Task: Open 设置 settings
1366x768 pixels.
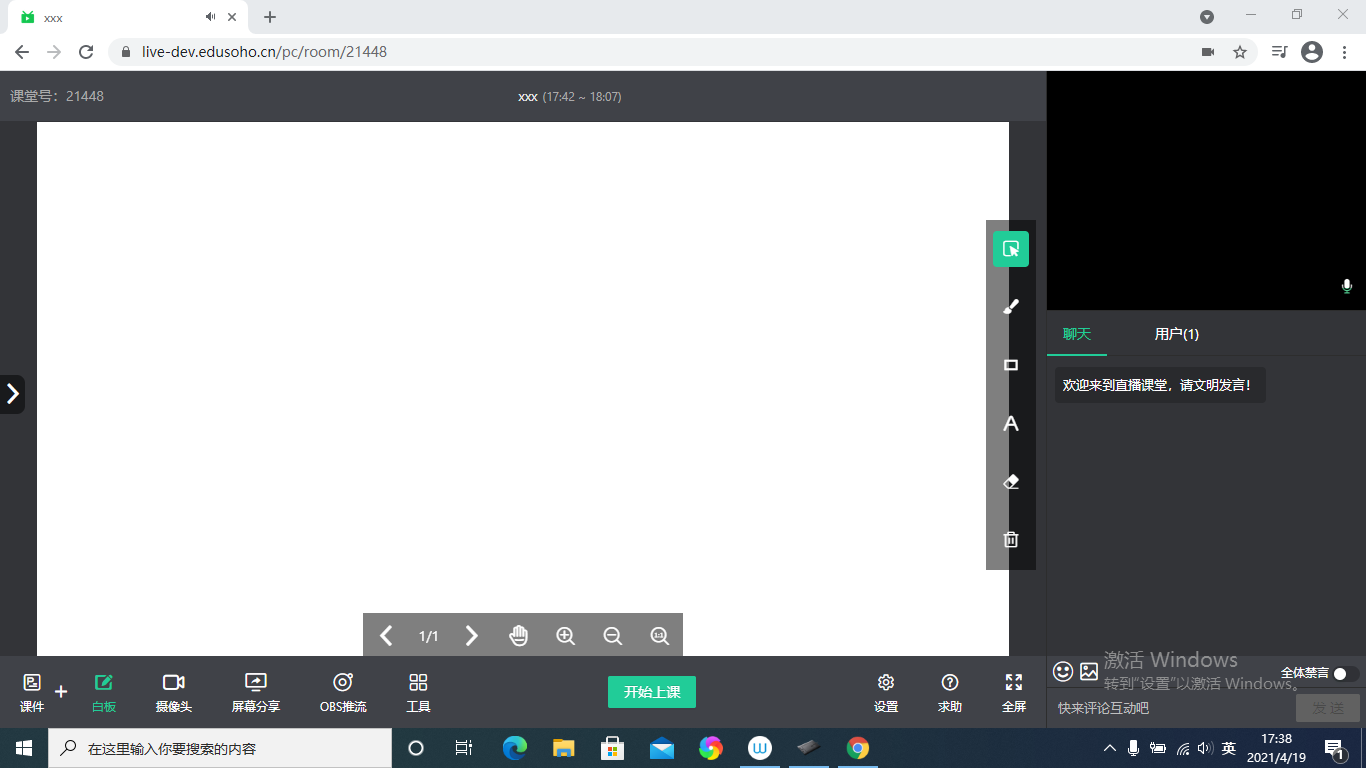Action: 886,693
